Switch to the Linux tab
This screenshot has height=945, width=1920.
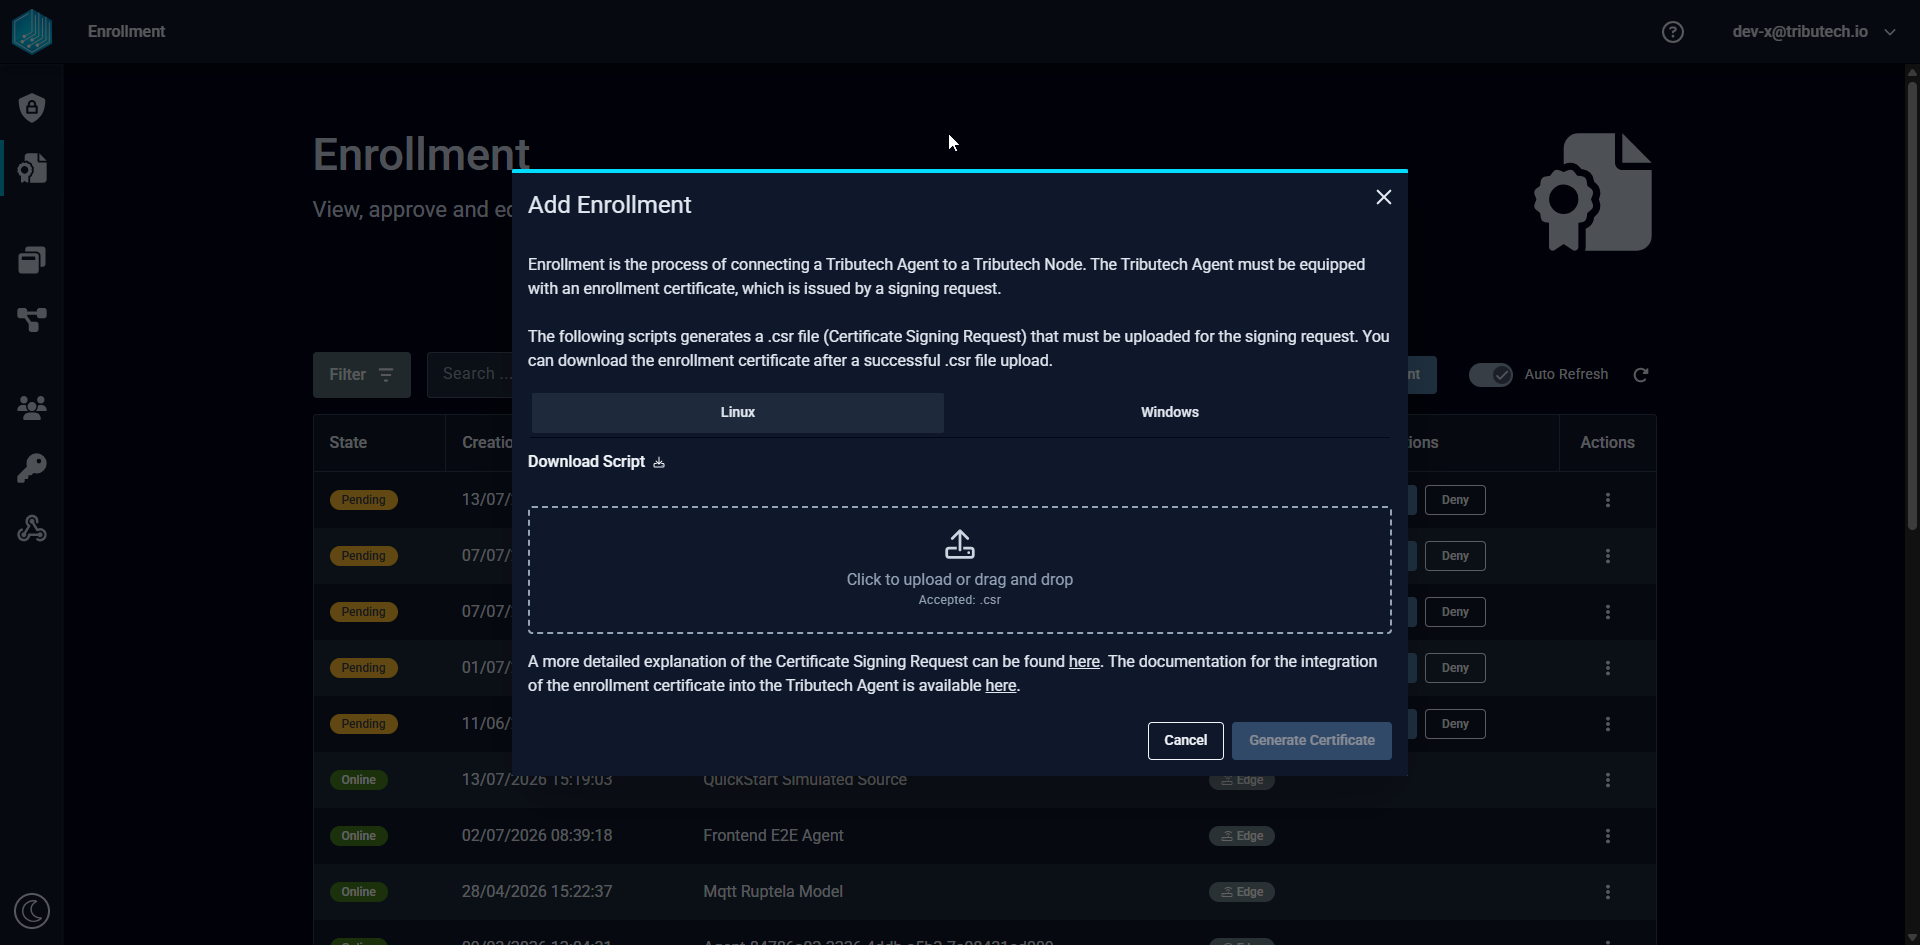(738, 412)
